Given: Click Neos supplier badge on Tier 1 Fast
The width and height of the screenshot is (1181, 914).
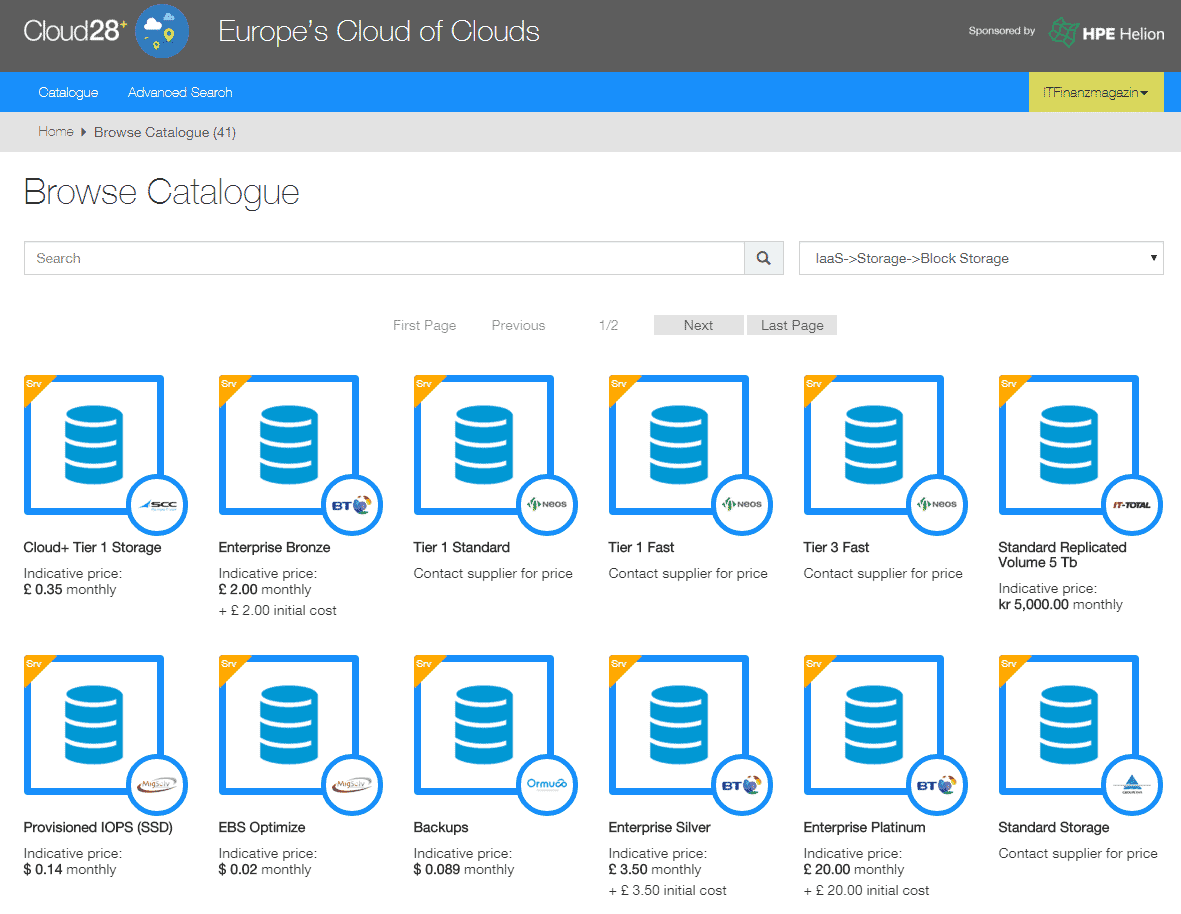Looking at the screenshot, I should 743,504.
